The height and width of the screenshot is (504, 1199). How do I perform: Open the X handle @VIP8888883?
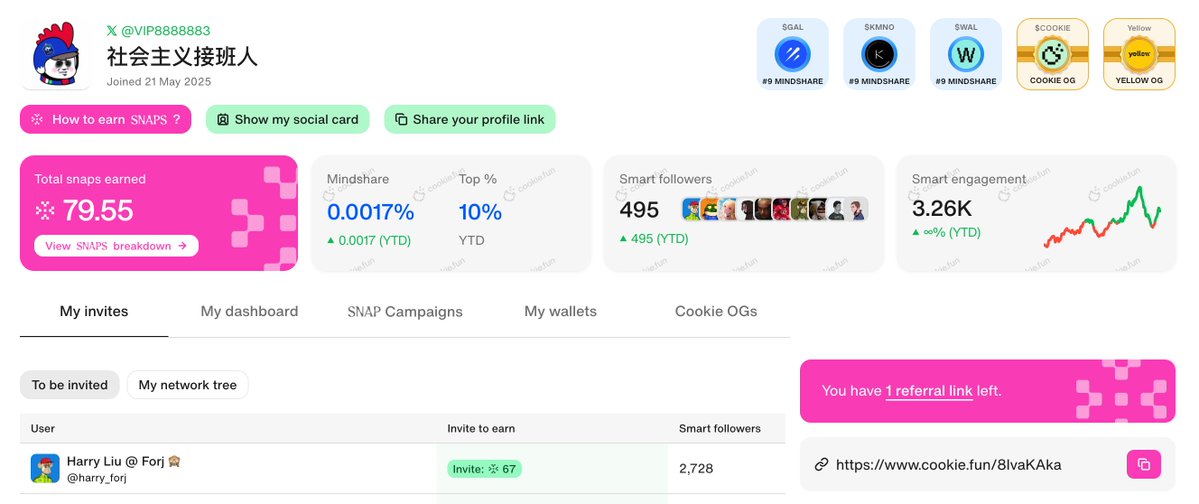pos(158,31)
